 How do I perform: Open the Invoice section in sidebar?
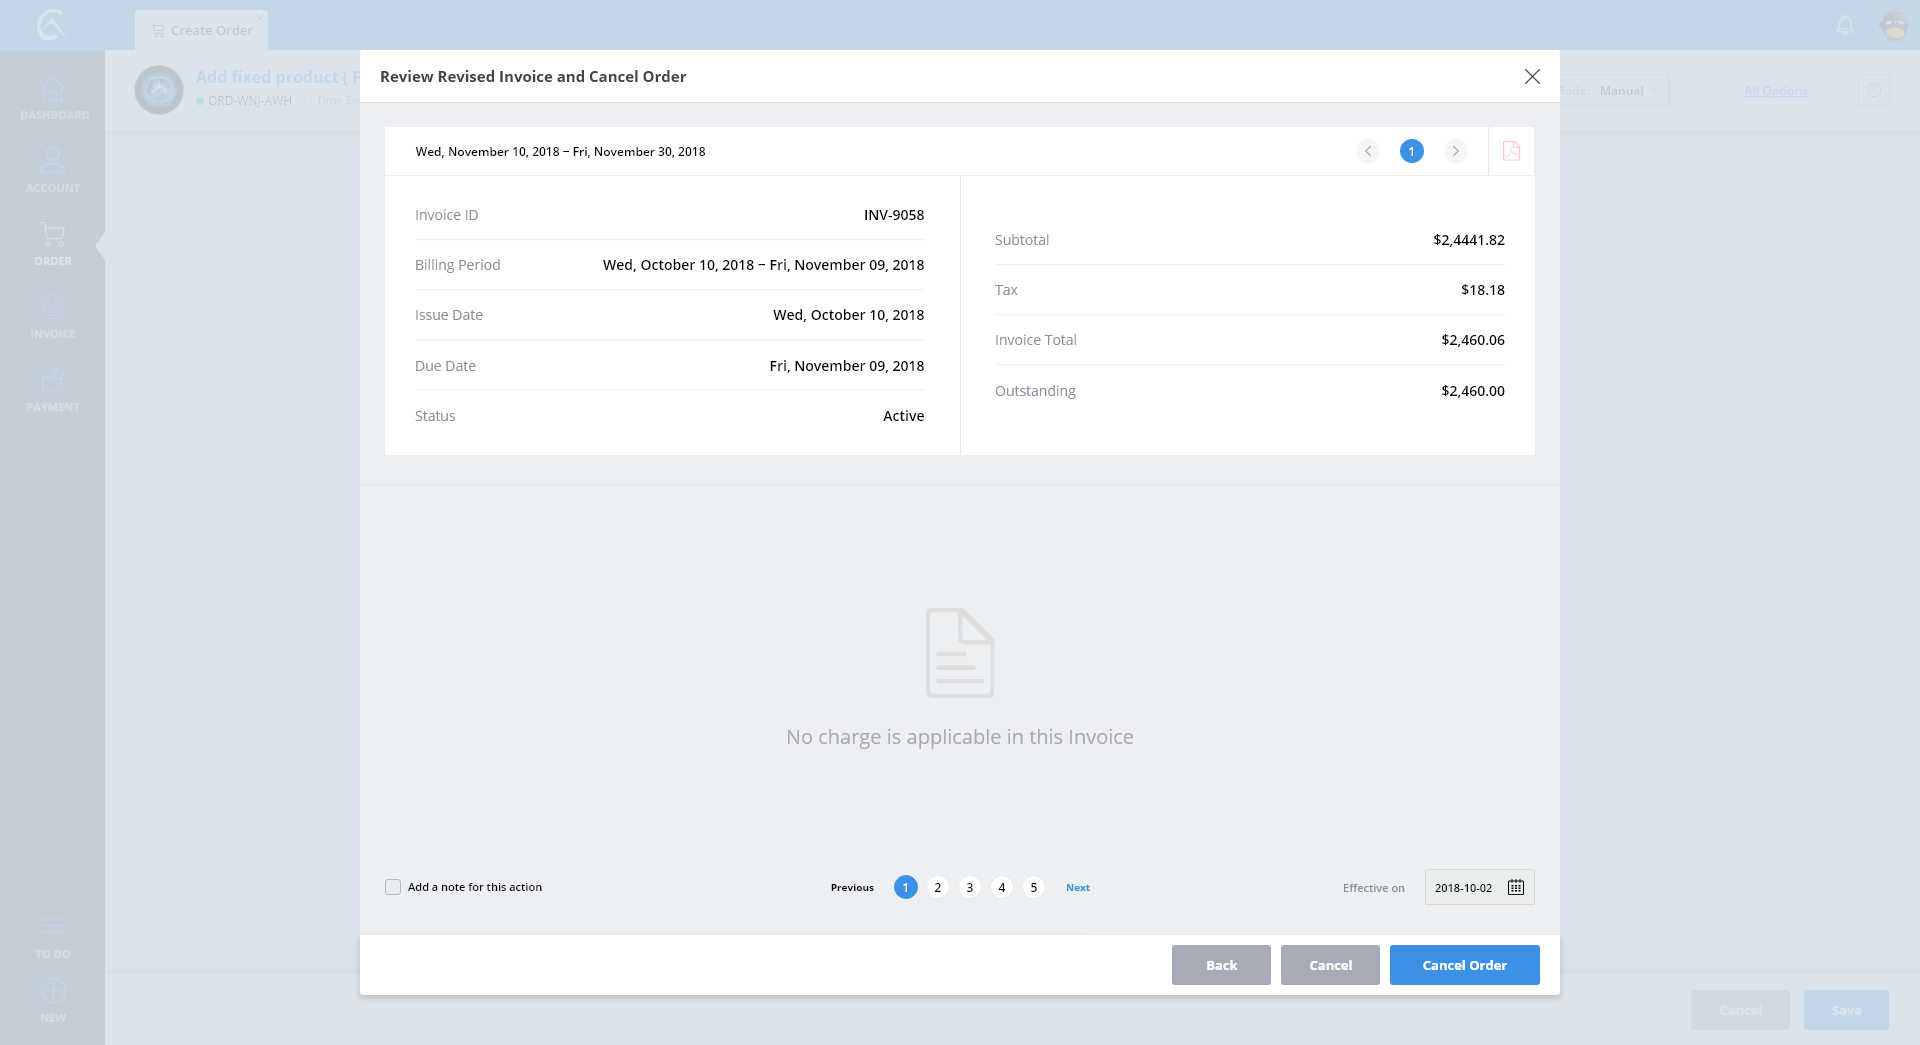click(53, 317)
